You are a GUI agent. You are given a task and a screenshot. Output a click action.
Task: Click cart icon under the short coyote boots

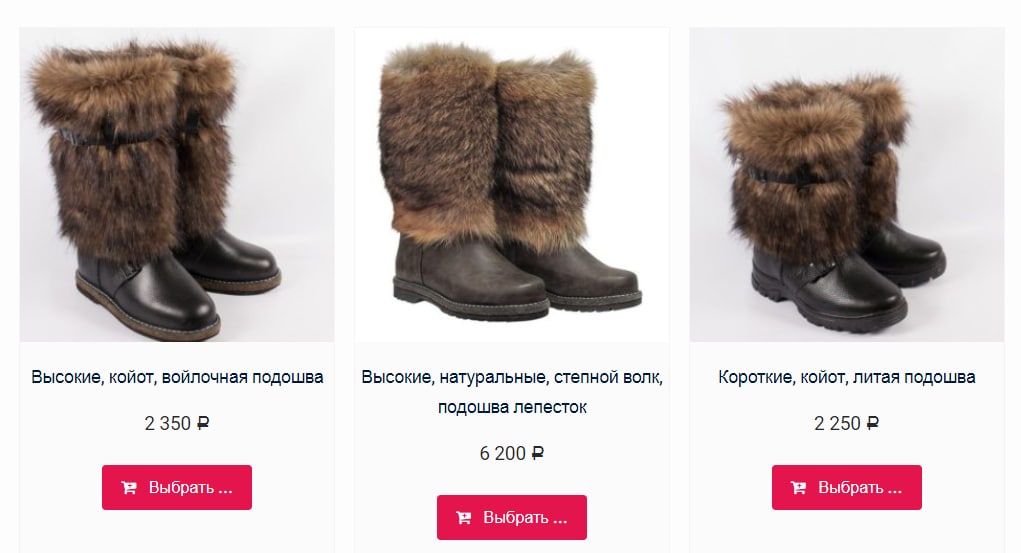coord(798,487)
